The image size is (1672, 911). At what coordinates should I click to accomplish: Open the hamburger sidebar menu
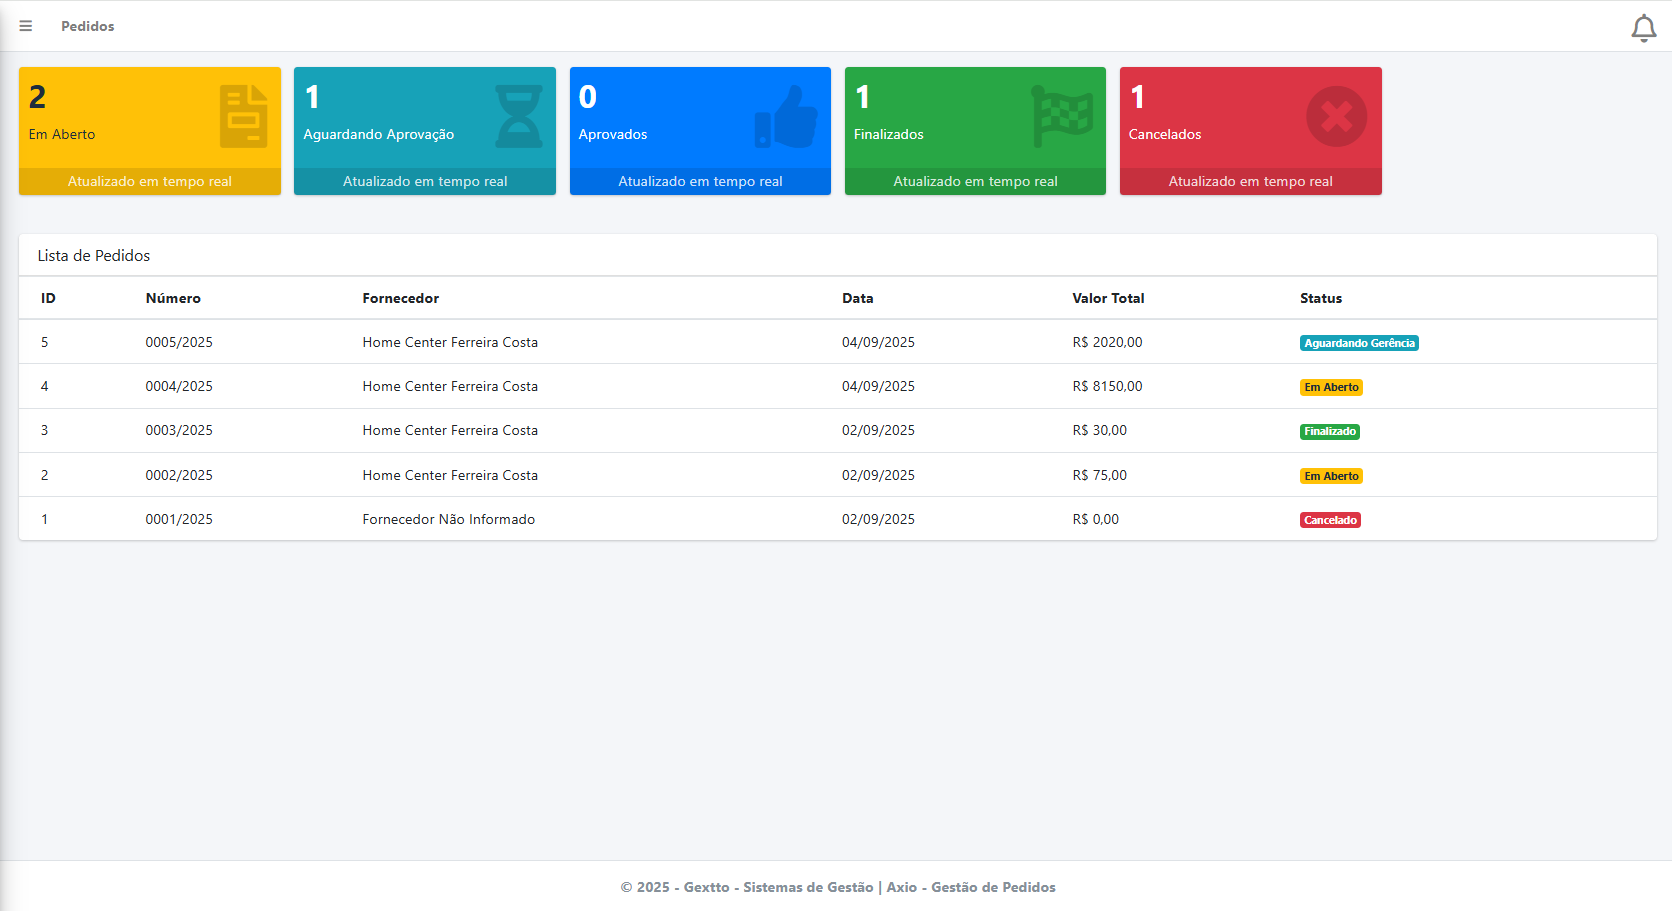click(x=26, y=26)
